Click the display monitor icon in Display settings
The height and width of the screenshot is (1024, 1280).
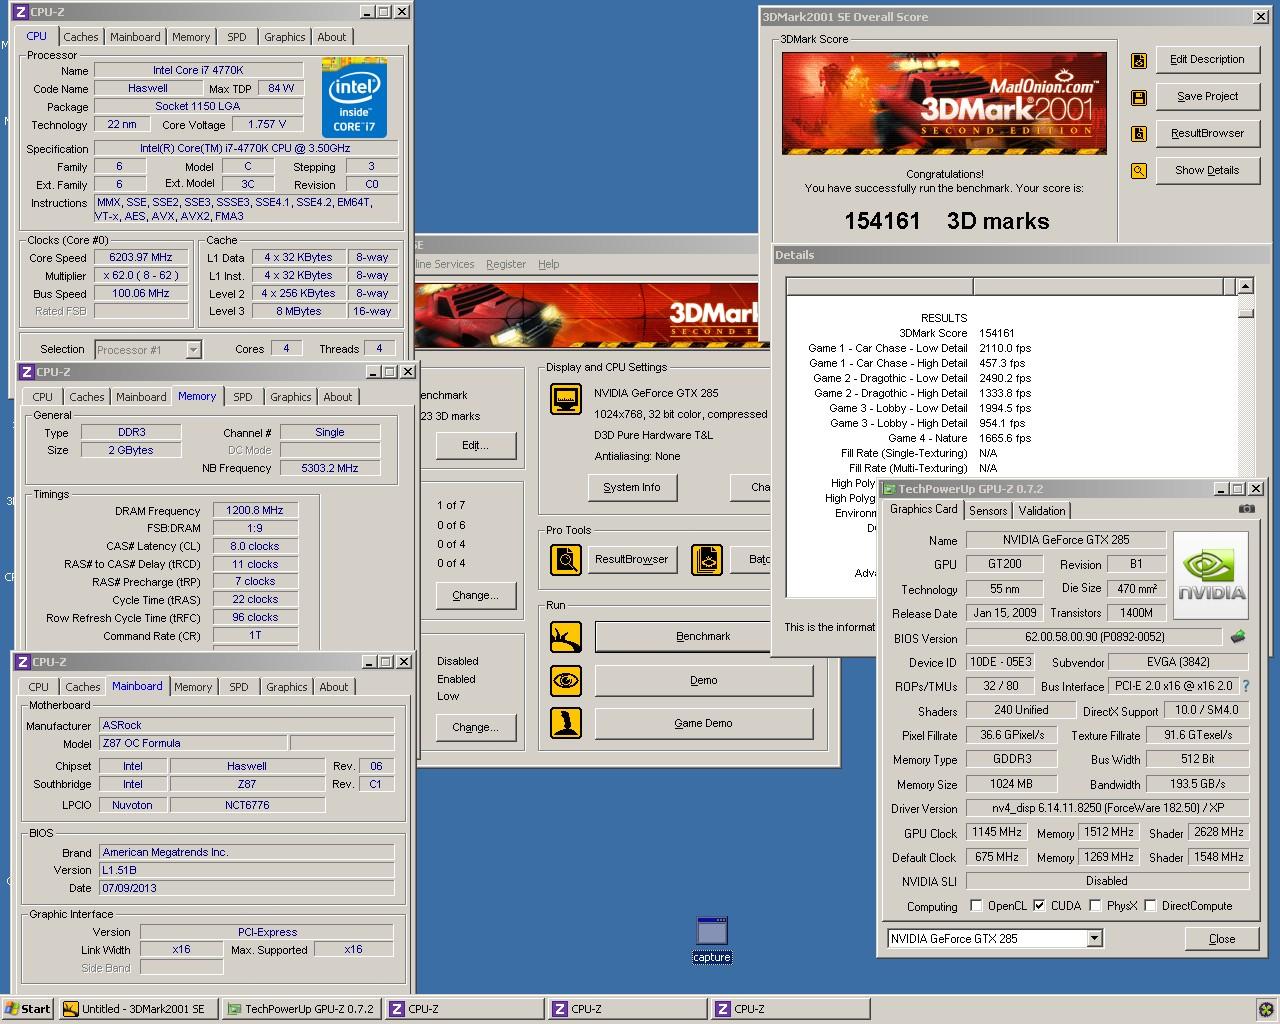[x=566, y=399]
